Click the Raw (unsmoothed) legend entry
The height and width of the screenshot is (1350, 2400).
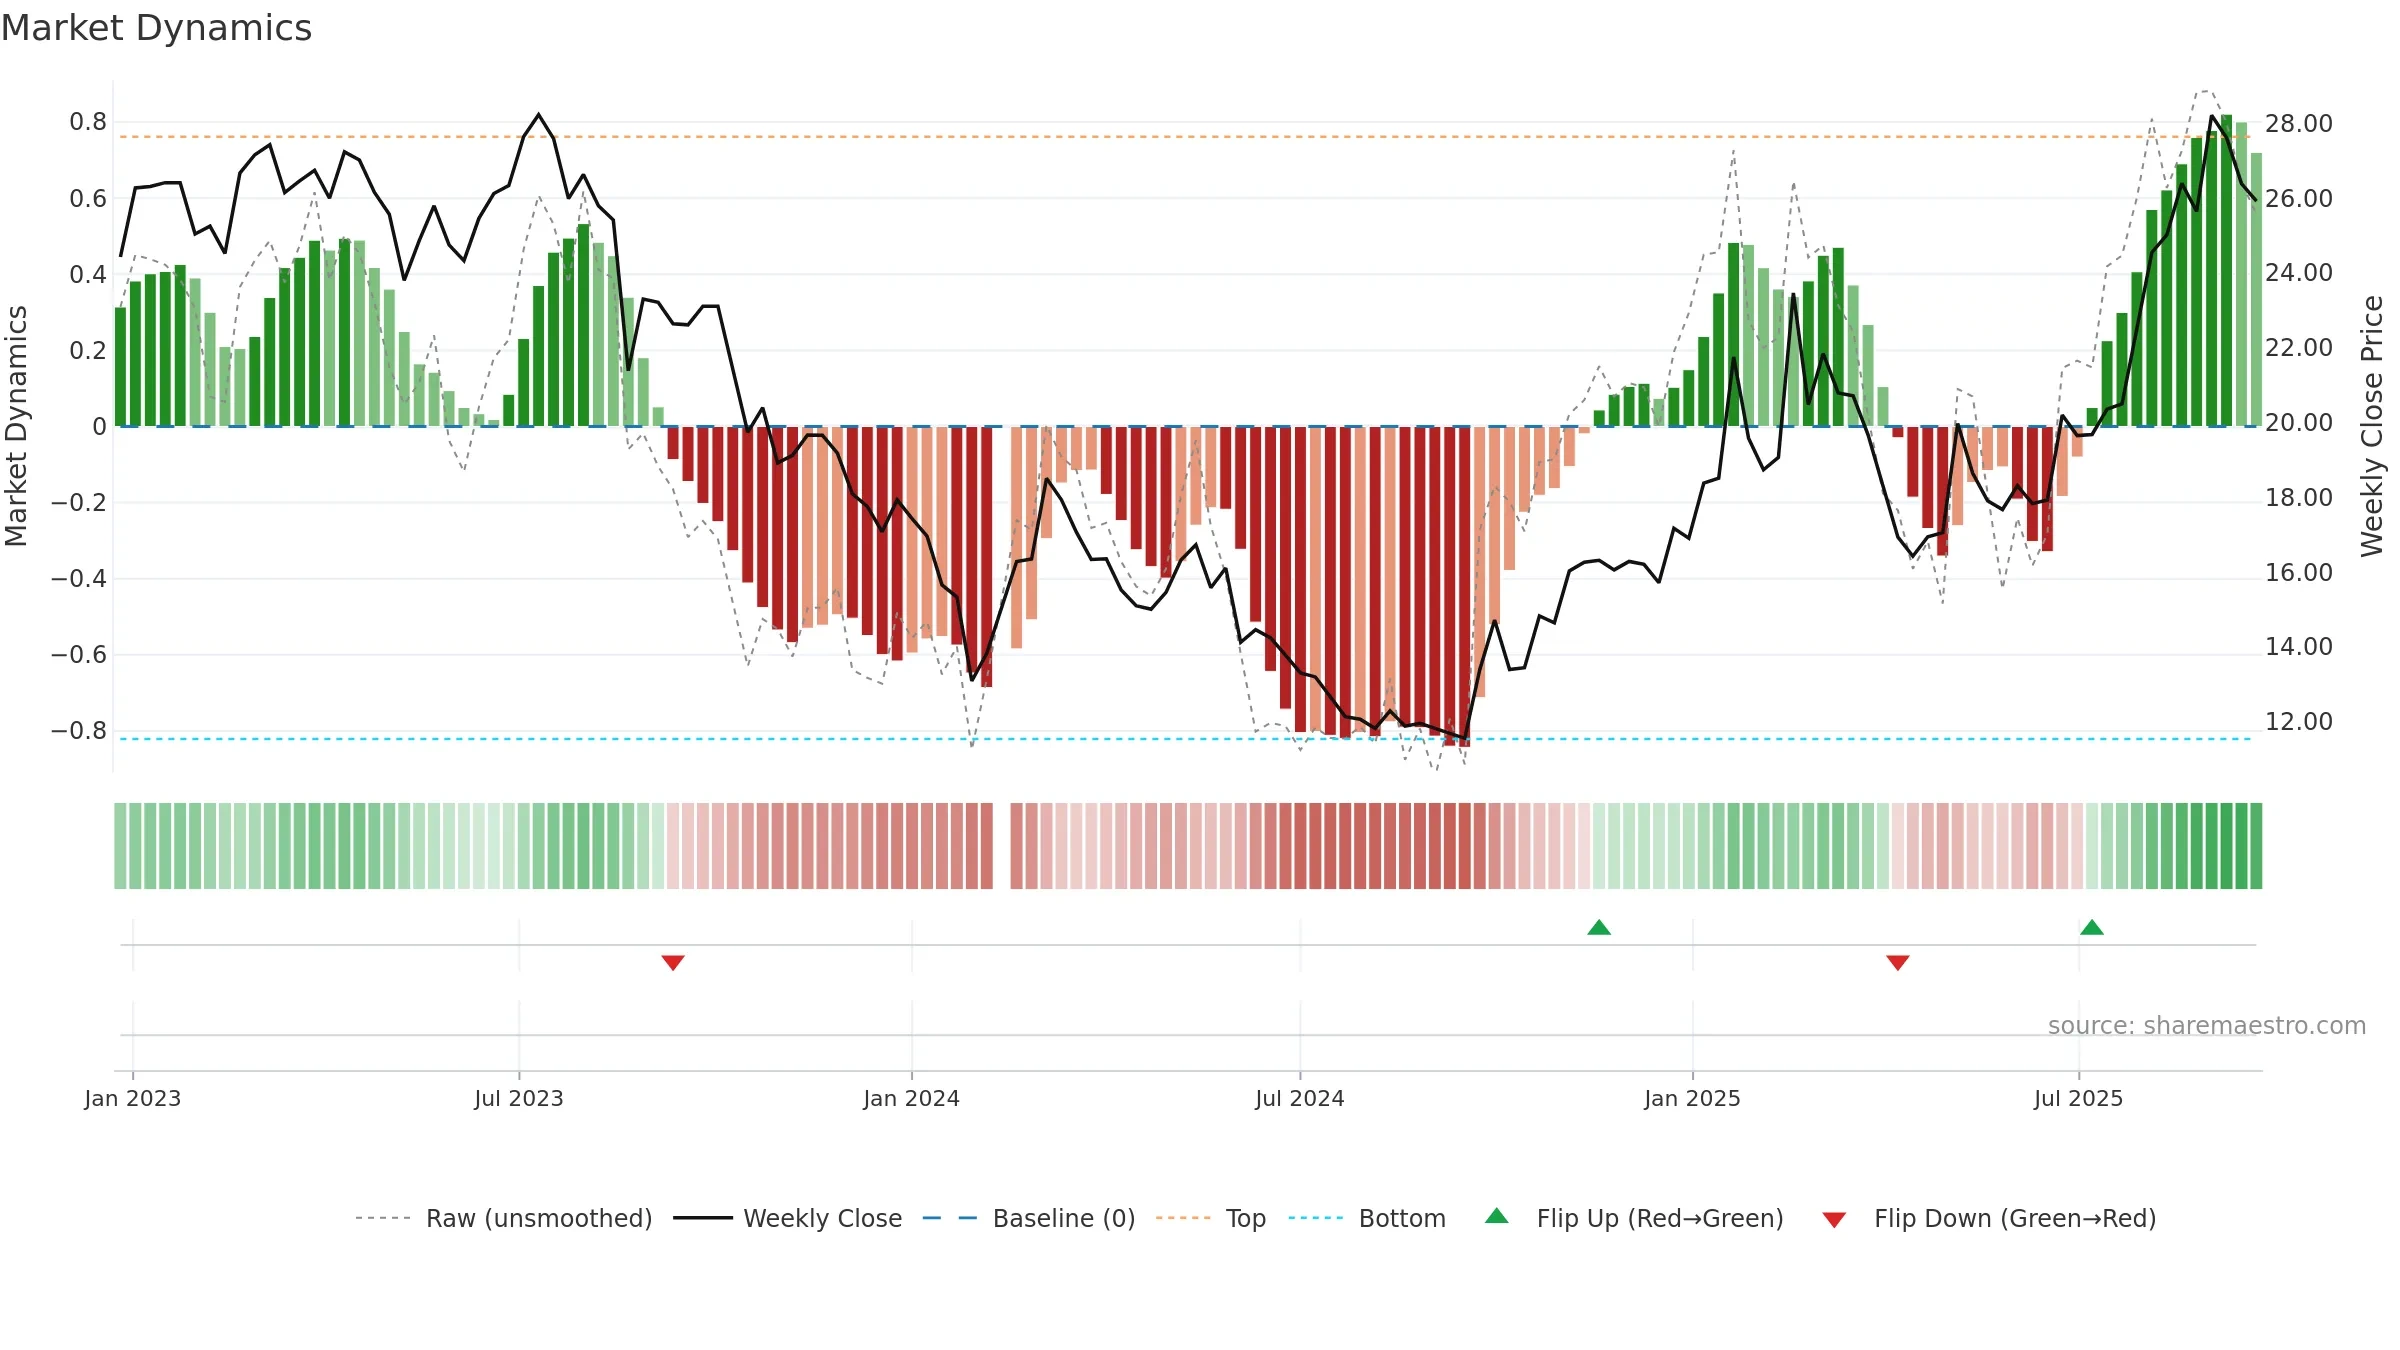pos(504,1218)
